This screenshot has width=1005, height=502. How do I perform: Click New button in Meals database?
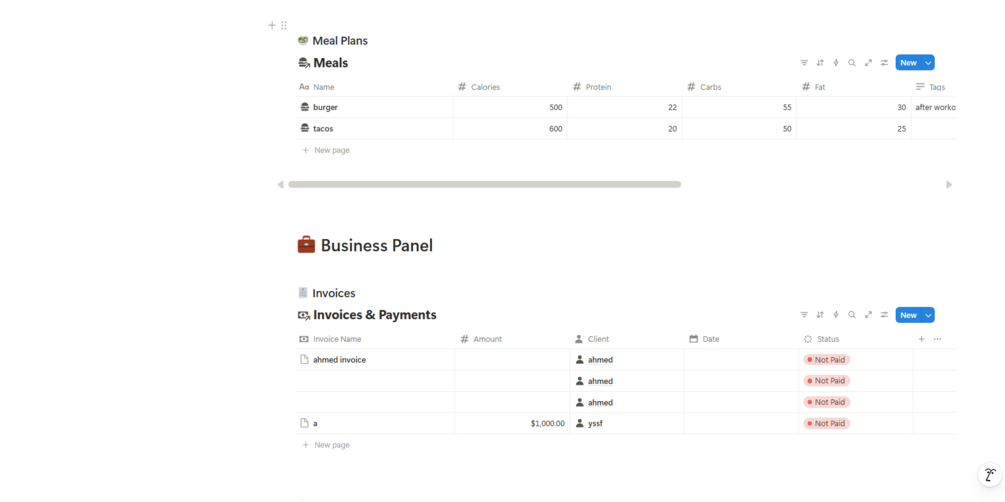[x=907, y=63]
